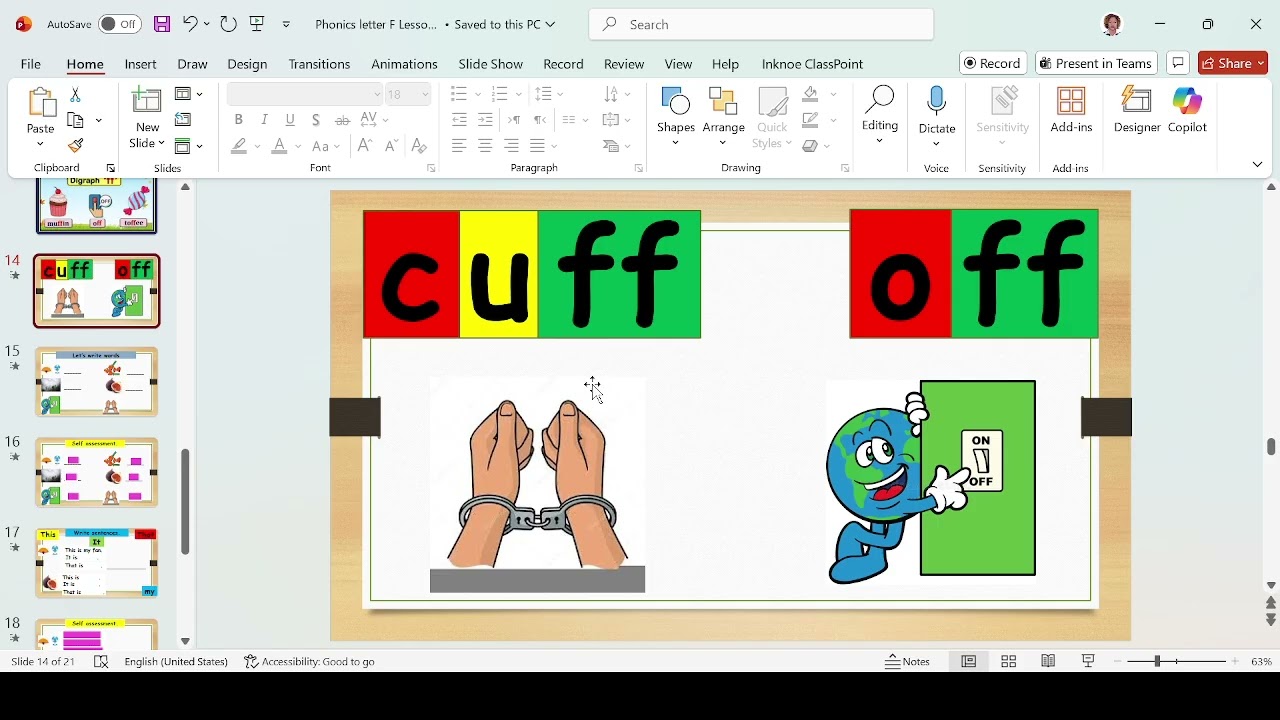Click the Decrease Font Size icon
The width and height of the screenshot is (1280, 720).
coord(392,146)
